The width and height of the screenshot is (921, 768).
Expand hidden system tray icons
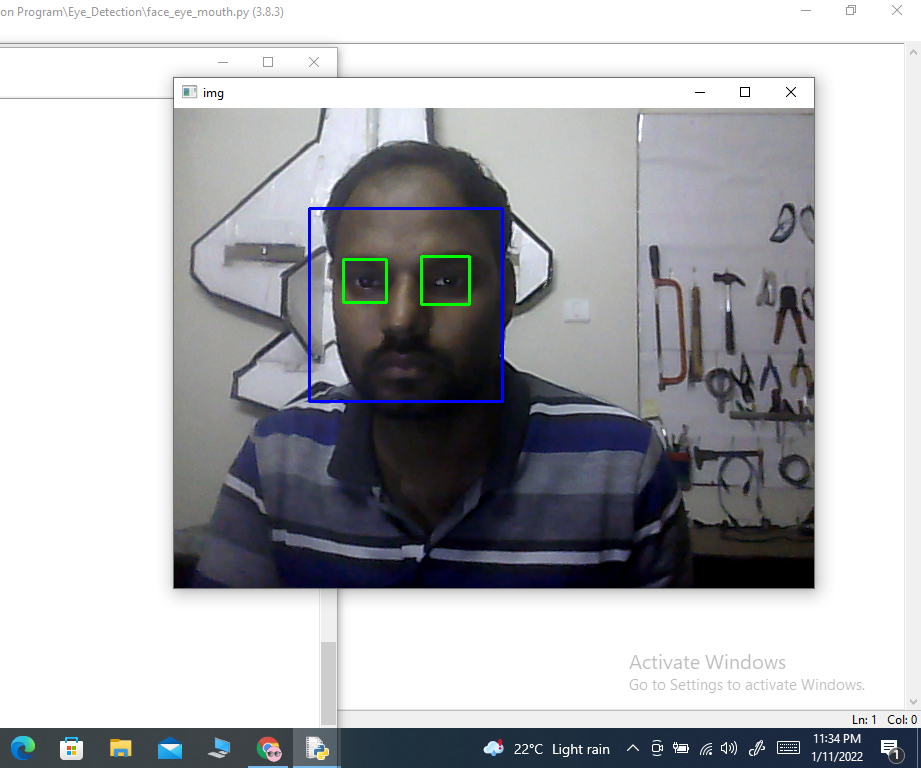[632, 748]
